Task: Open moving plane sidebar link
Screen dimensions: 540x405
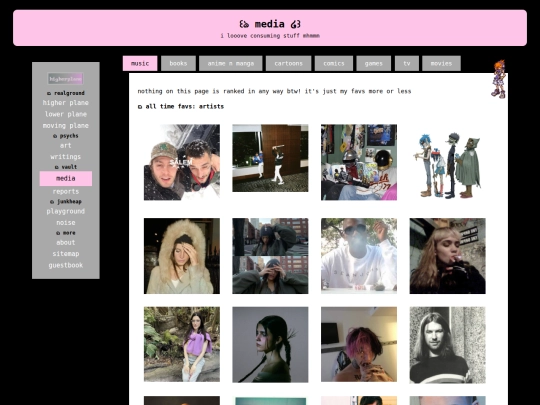Action: click(65, 126)
